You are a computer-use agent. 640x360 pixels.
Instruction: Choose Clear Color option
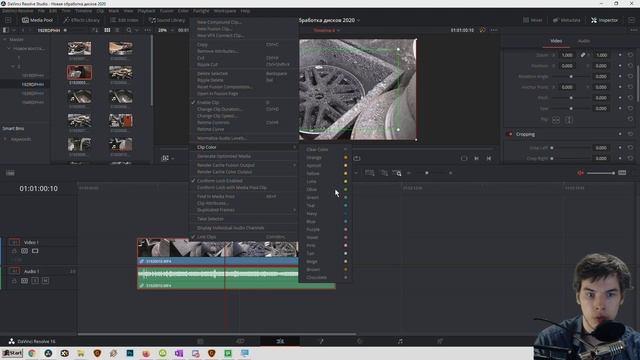point(326,149)
